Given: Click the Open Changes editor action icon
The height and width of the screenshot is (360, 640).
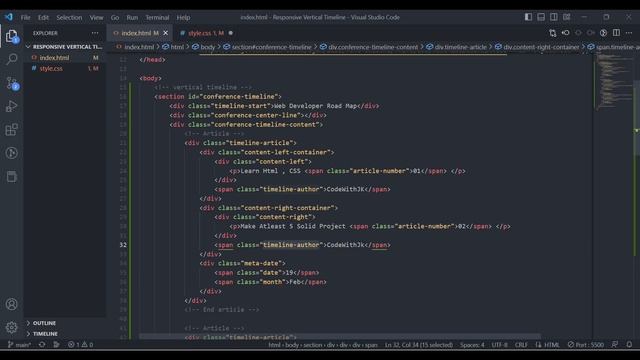Looking at the screenshot, I should 553,33.
